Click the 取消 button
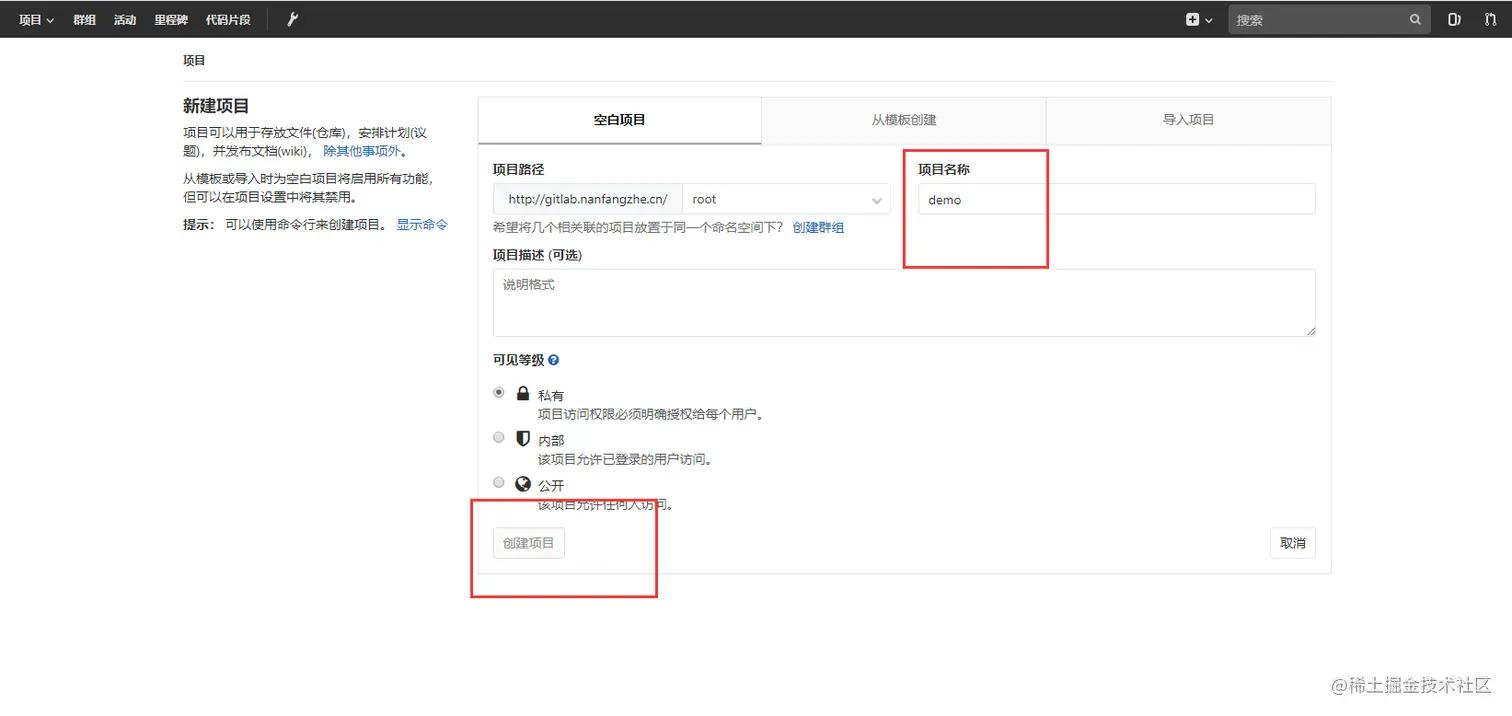The width and height of the screenshot is (1512, 716). click(1293, 543)
